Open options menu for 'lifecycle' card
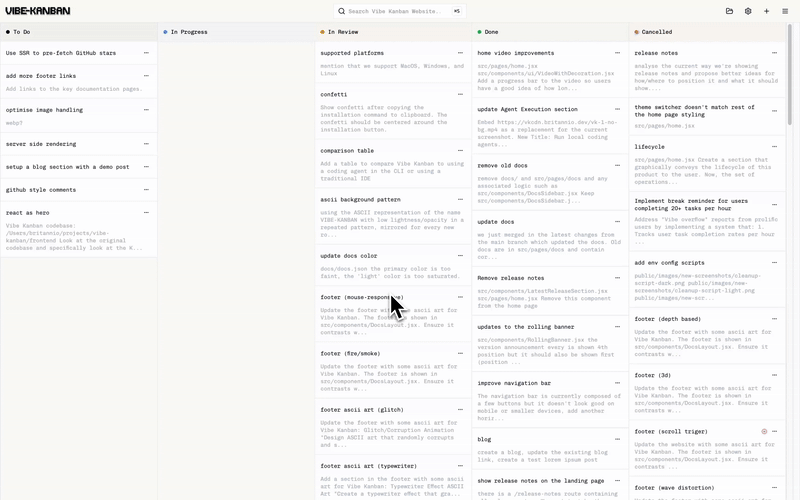This screenshot has width=800, height=500. pos(774,147)
